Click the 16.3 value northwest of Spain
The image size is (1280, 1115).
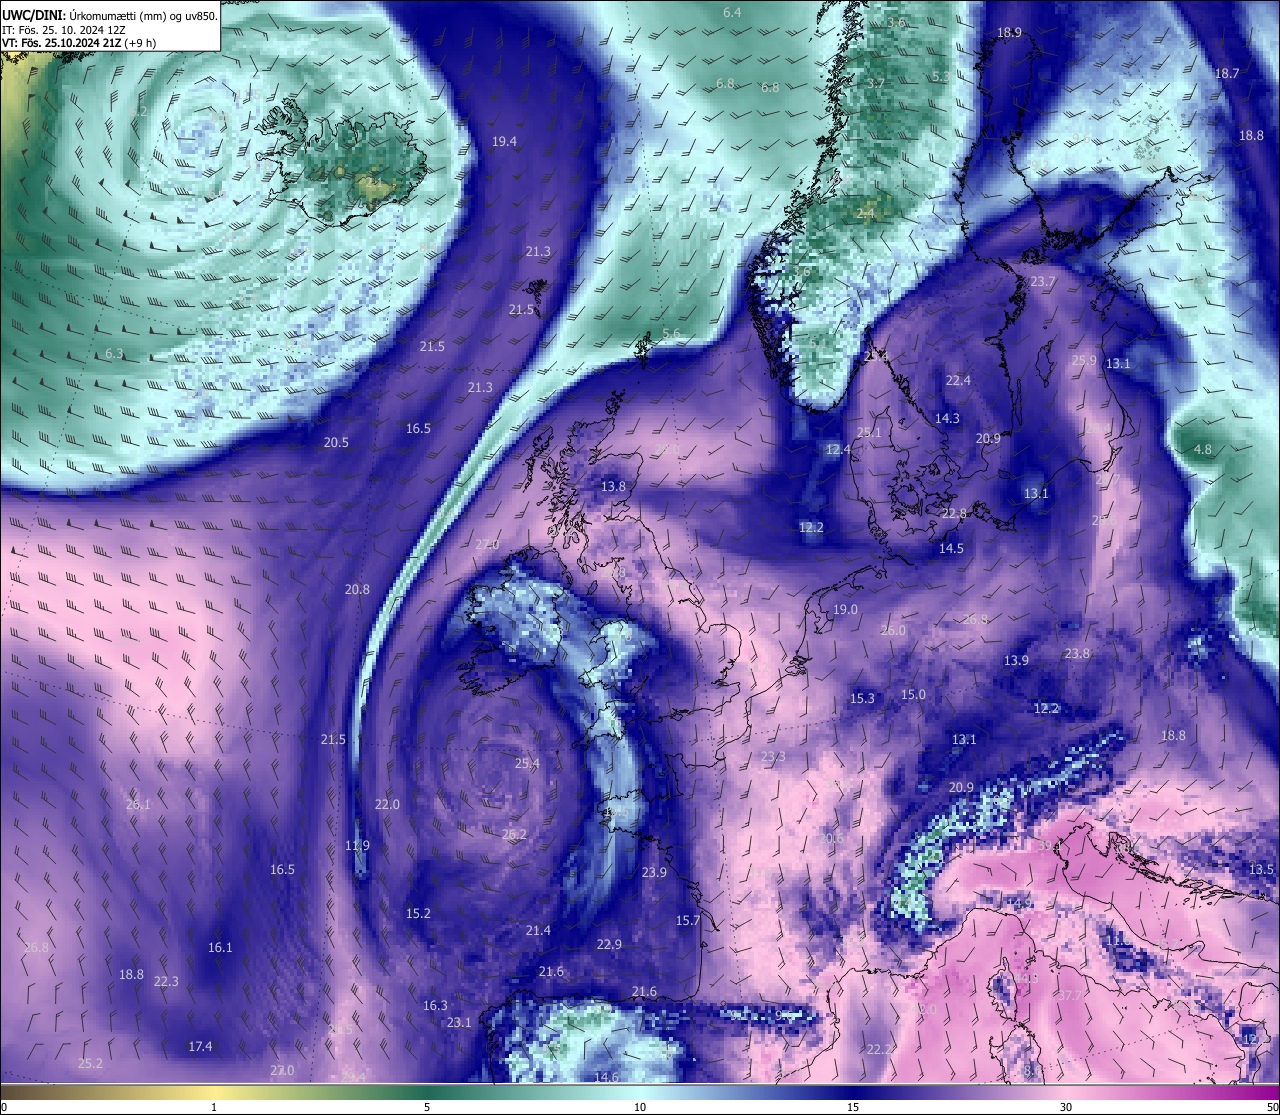pyautogui.click(x=435, y=1006)
